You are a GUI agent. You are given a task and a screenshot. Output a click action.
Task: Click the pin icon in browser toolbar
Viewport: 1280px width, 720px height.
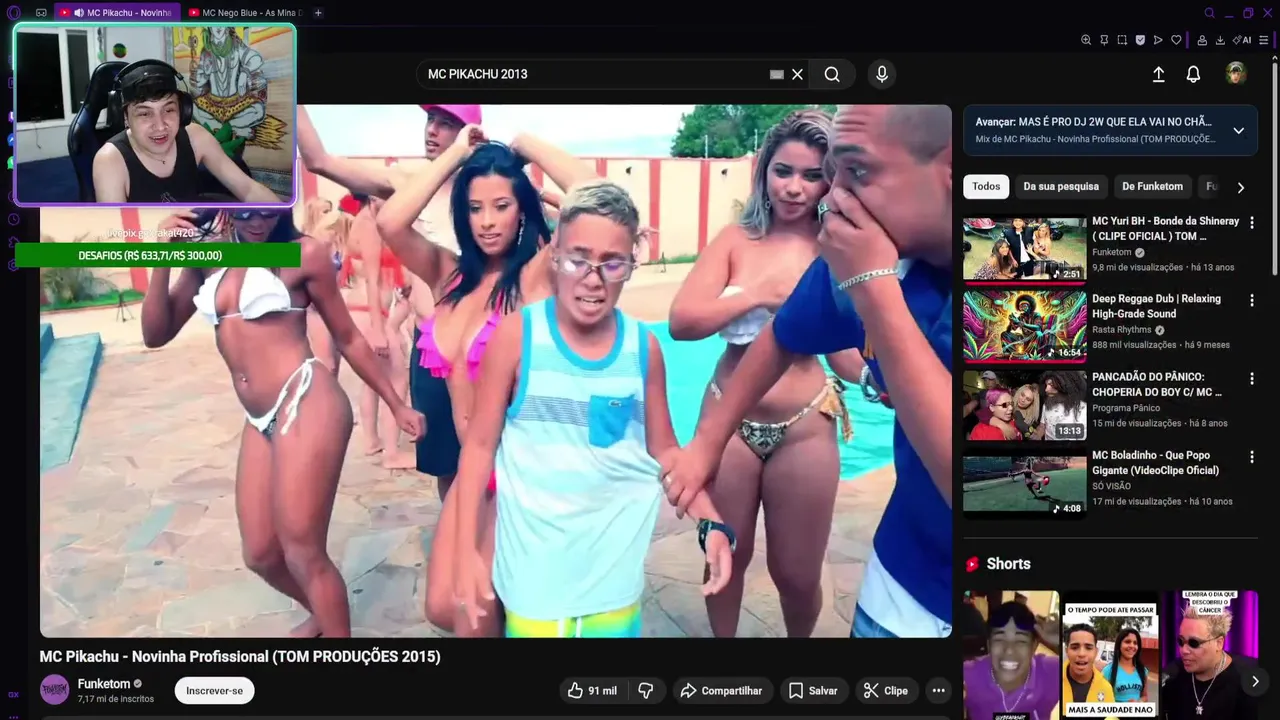pyautogui.click(x=1104, y=40)
